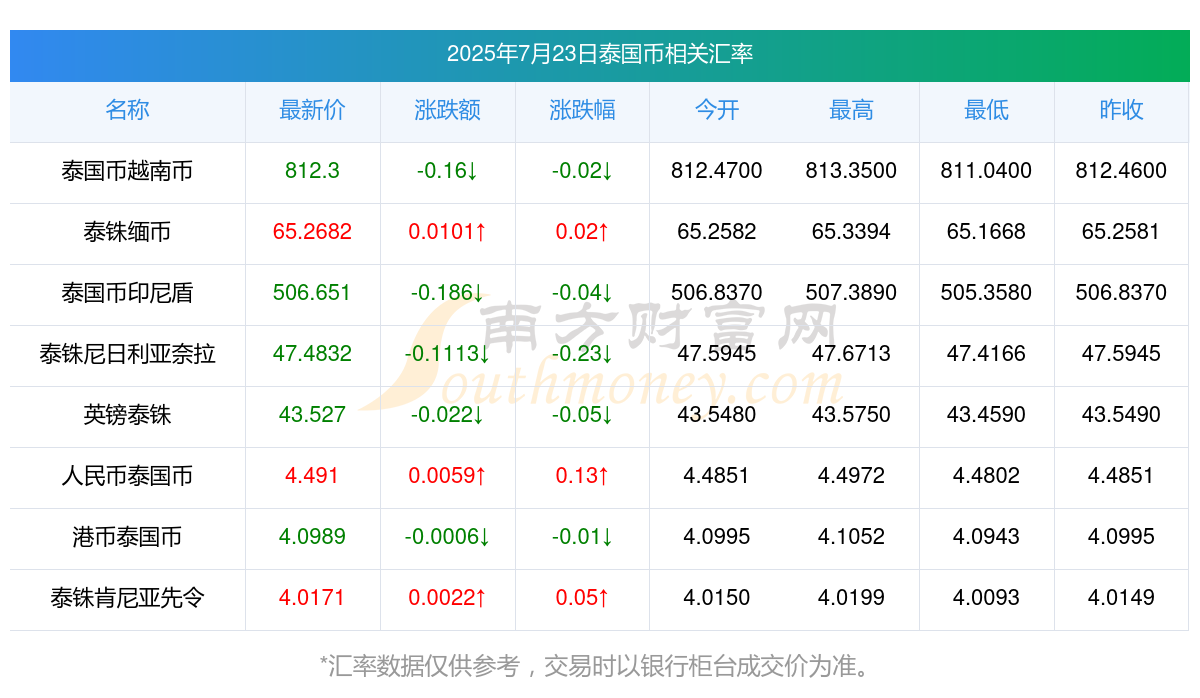Click latest price 43.527
The width and height of the screenshot is (1200, 698).
pos(312,415)
